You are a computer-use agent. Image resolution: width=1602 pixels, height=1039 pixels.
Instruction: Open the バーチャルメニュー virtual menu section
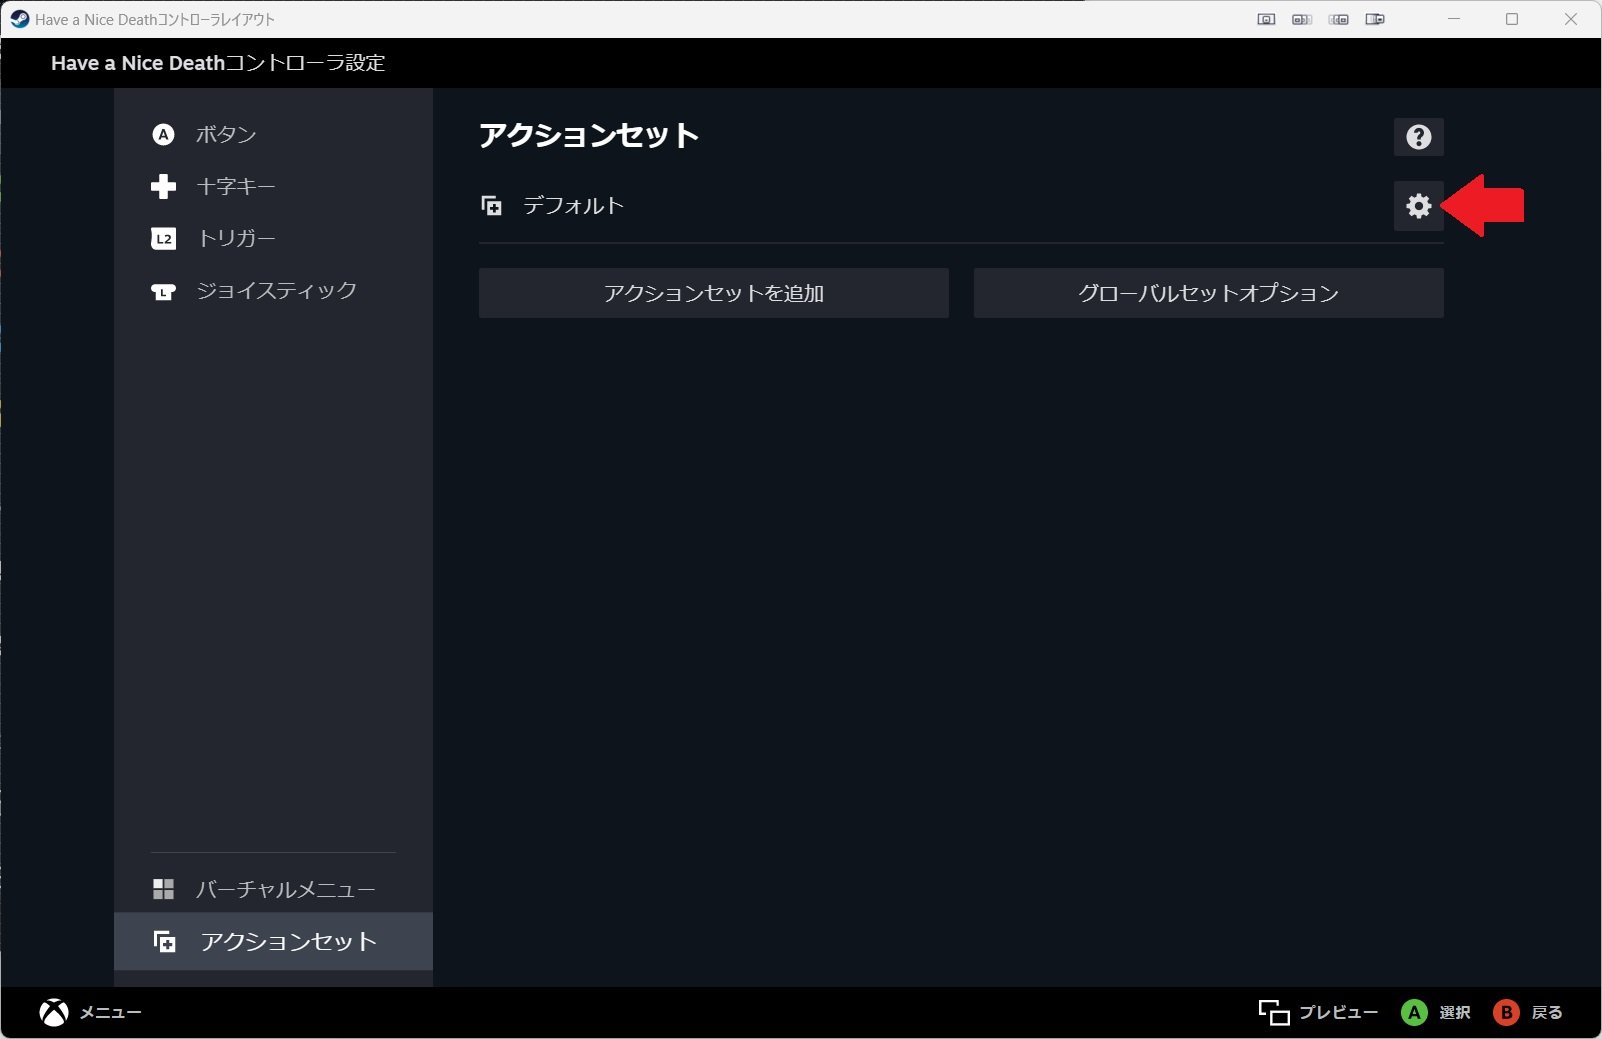click(273, 888)
